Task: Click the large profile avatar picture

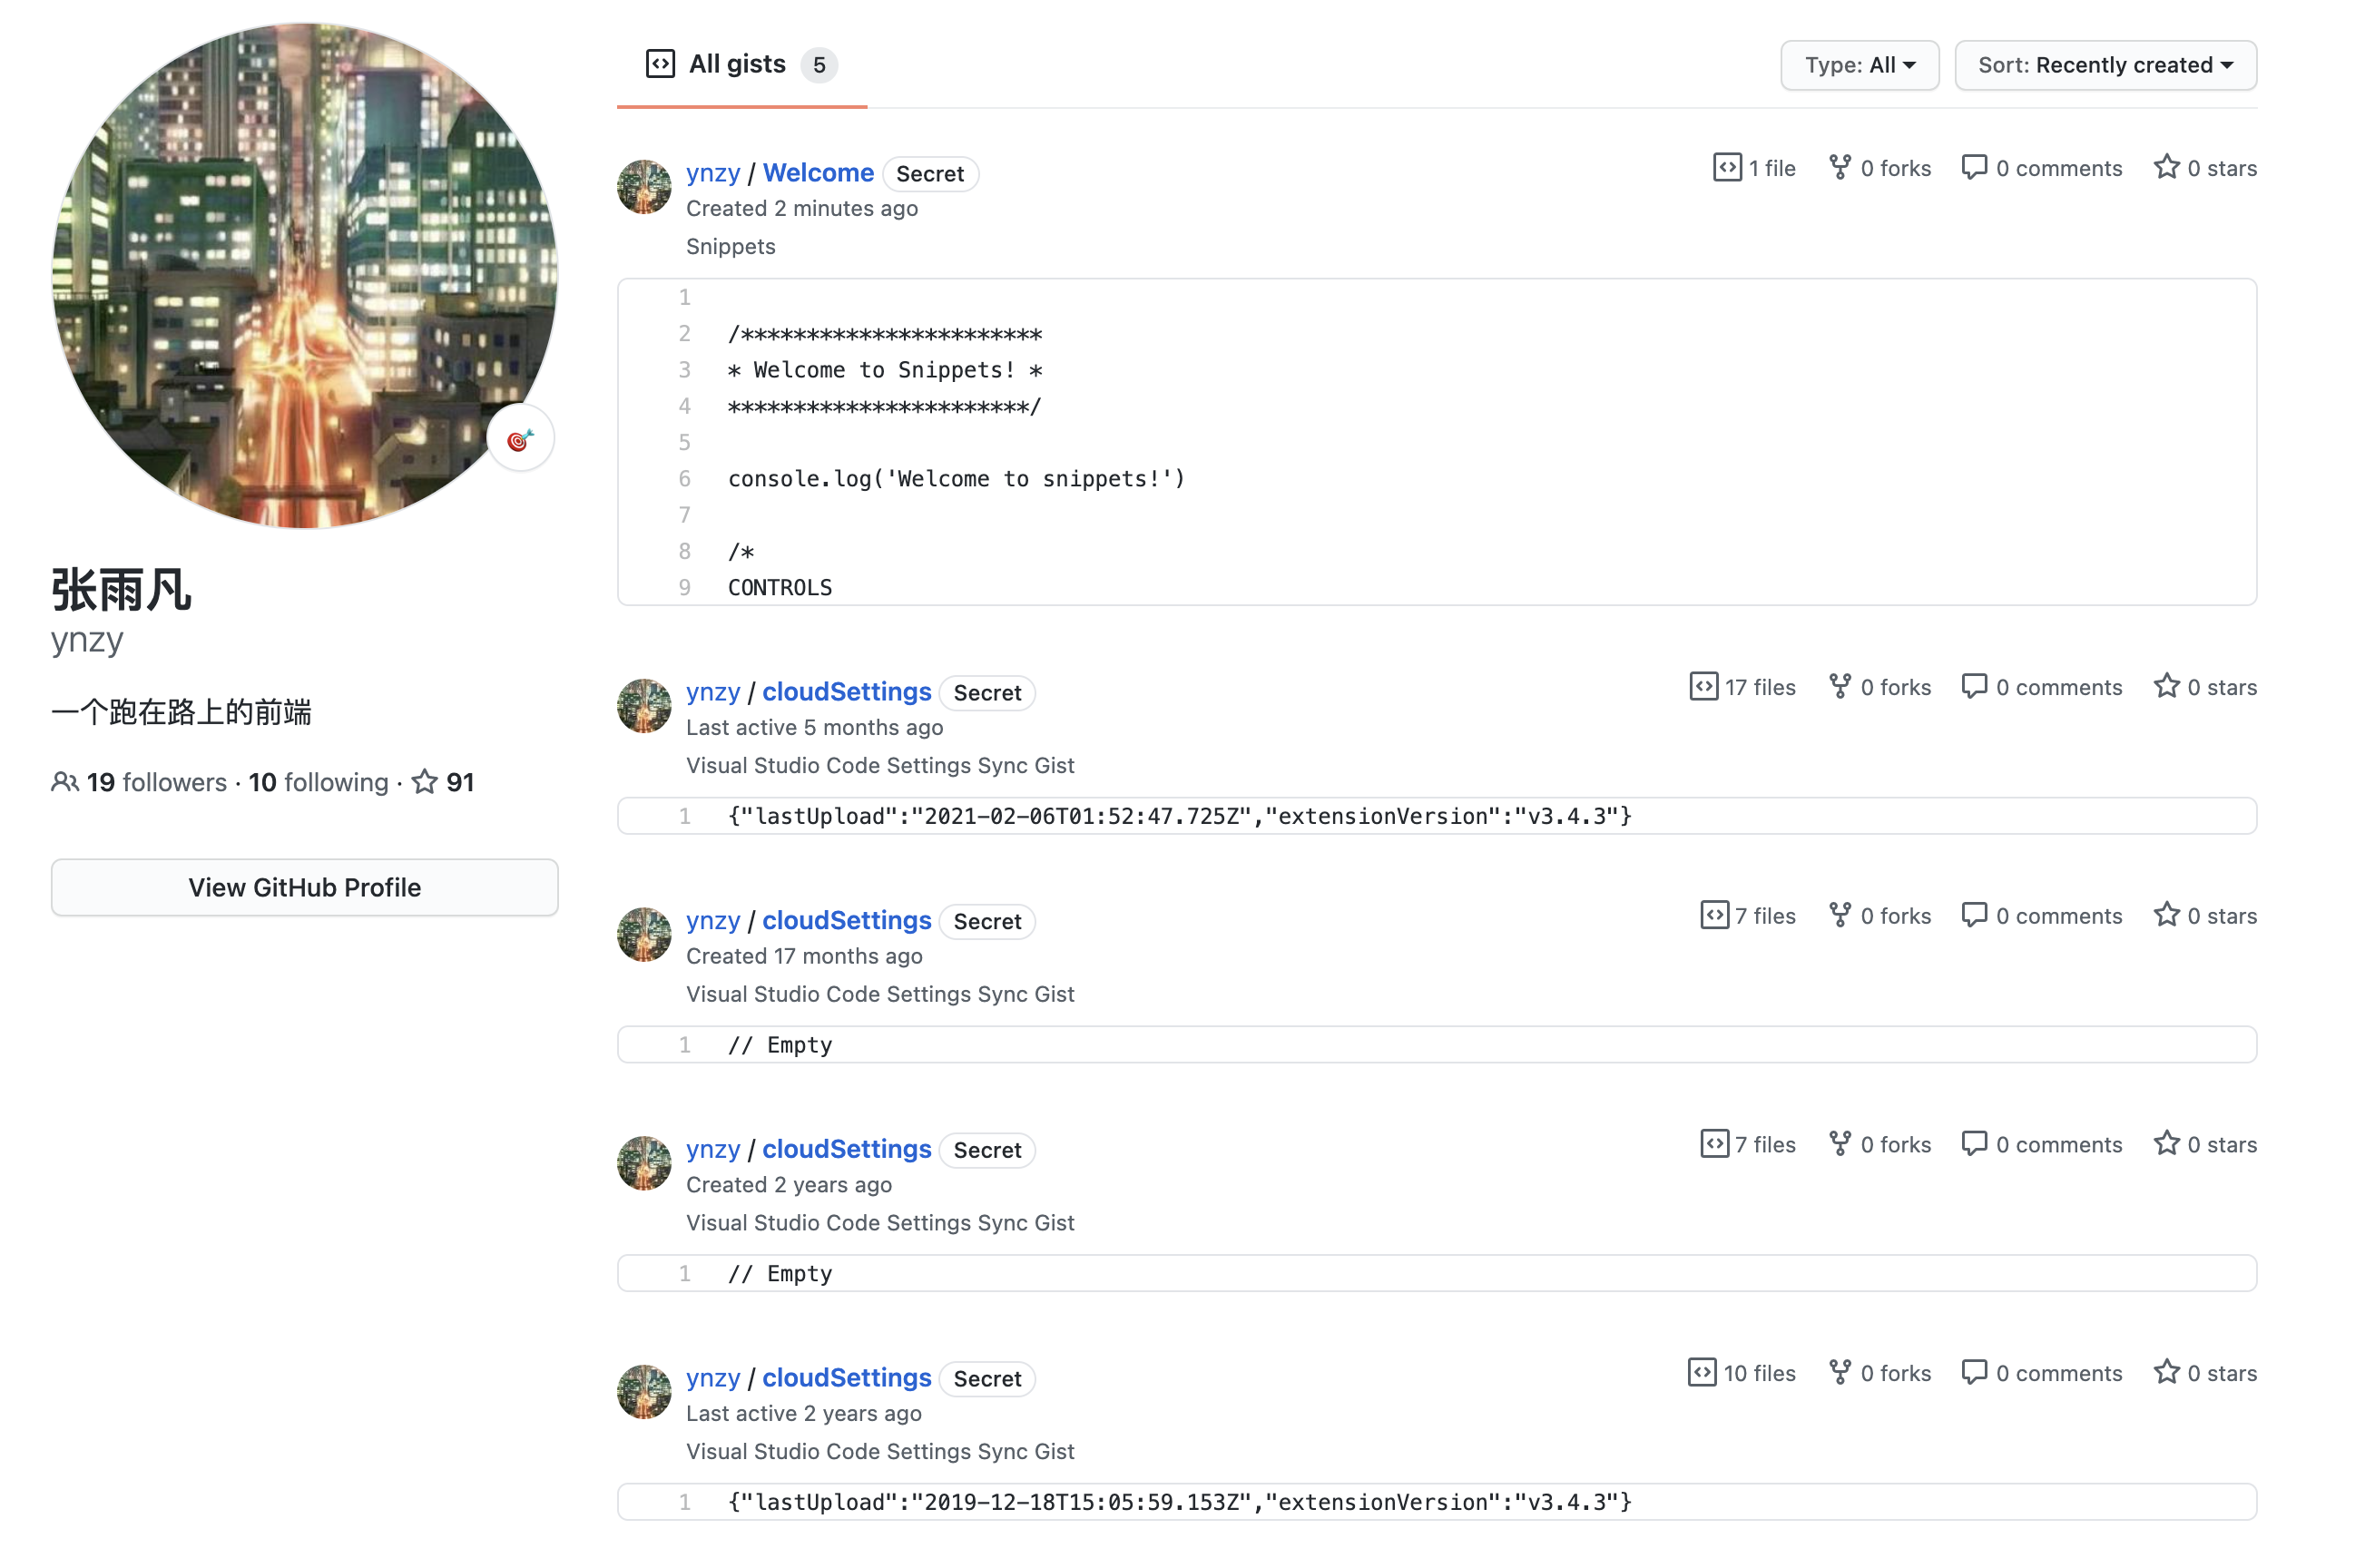Action: tap(304, 275)
